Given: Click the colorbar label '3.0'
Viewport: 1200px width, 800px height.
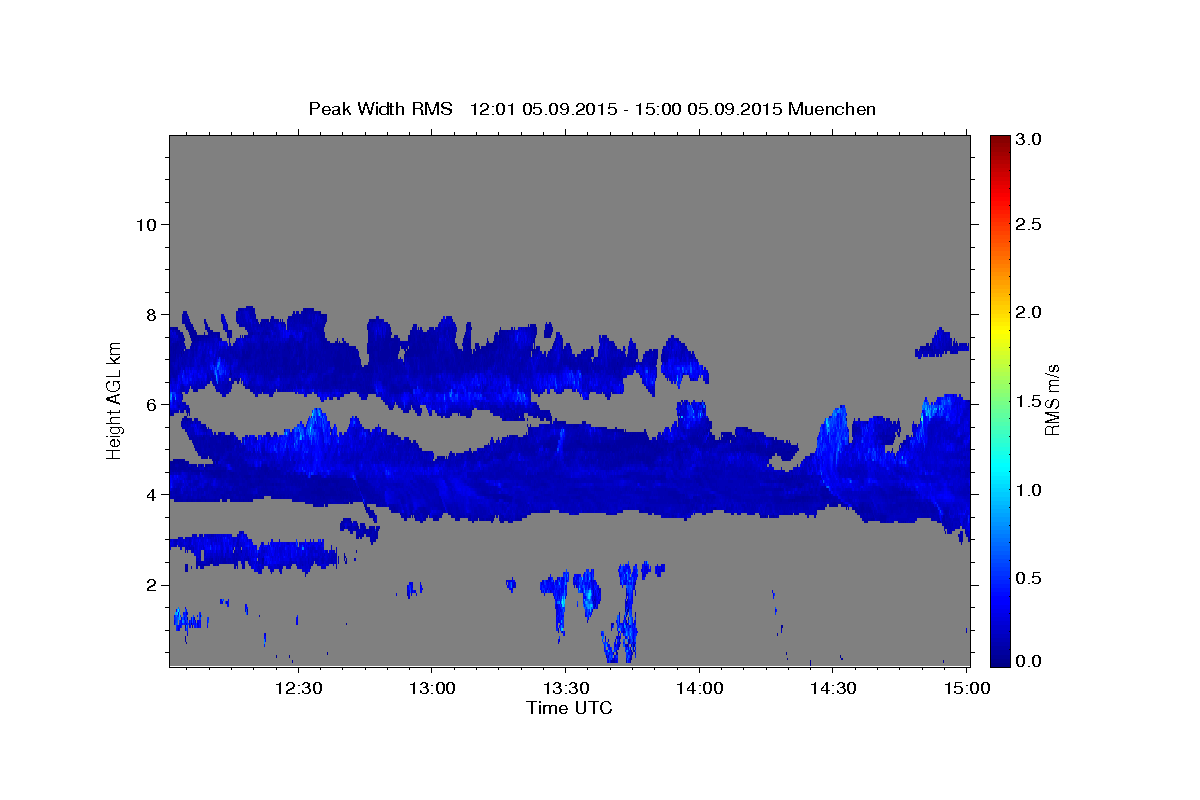Looking at the screenshot, I should coord(1028,140).
